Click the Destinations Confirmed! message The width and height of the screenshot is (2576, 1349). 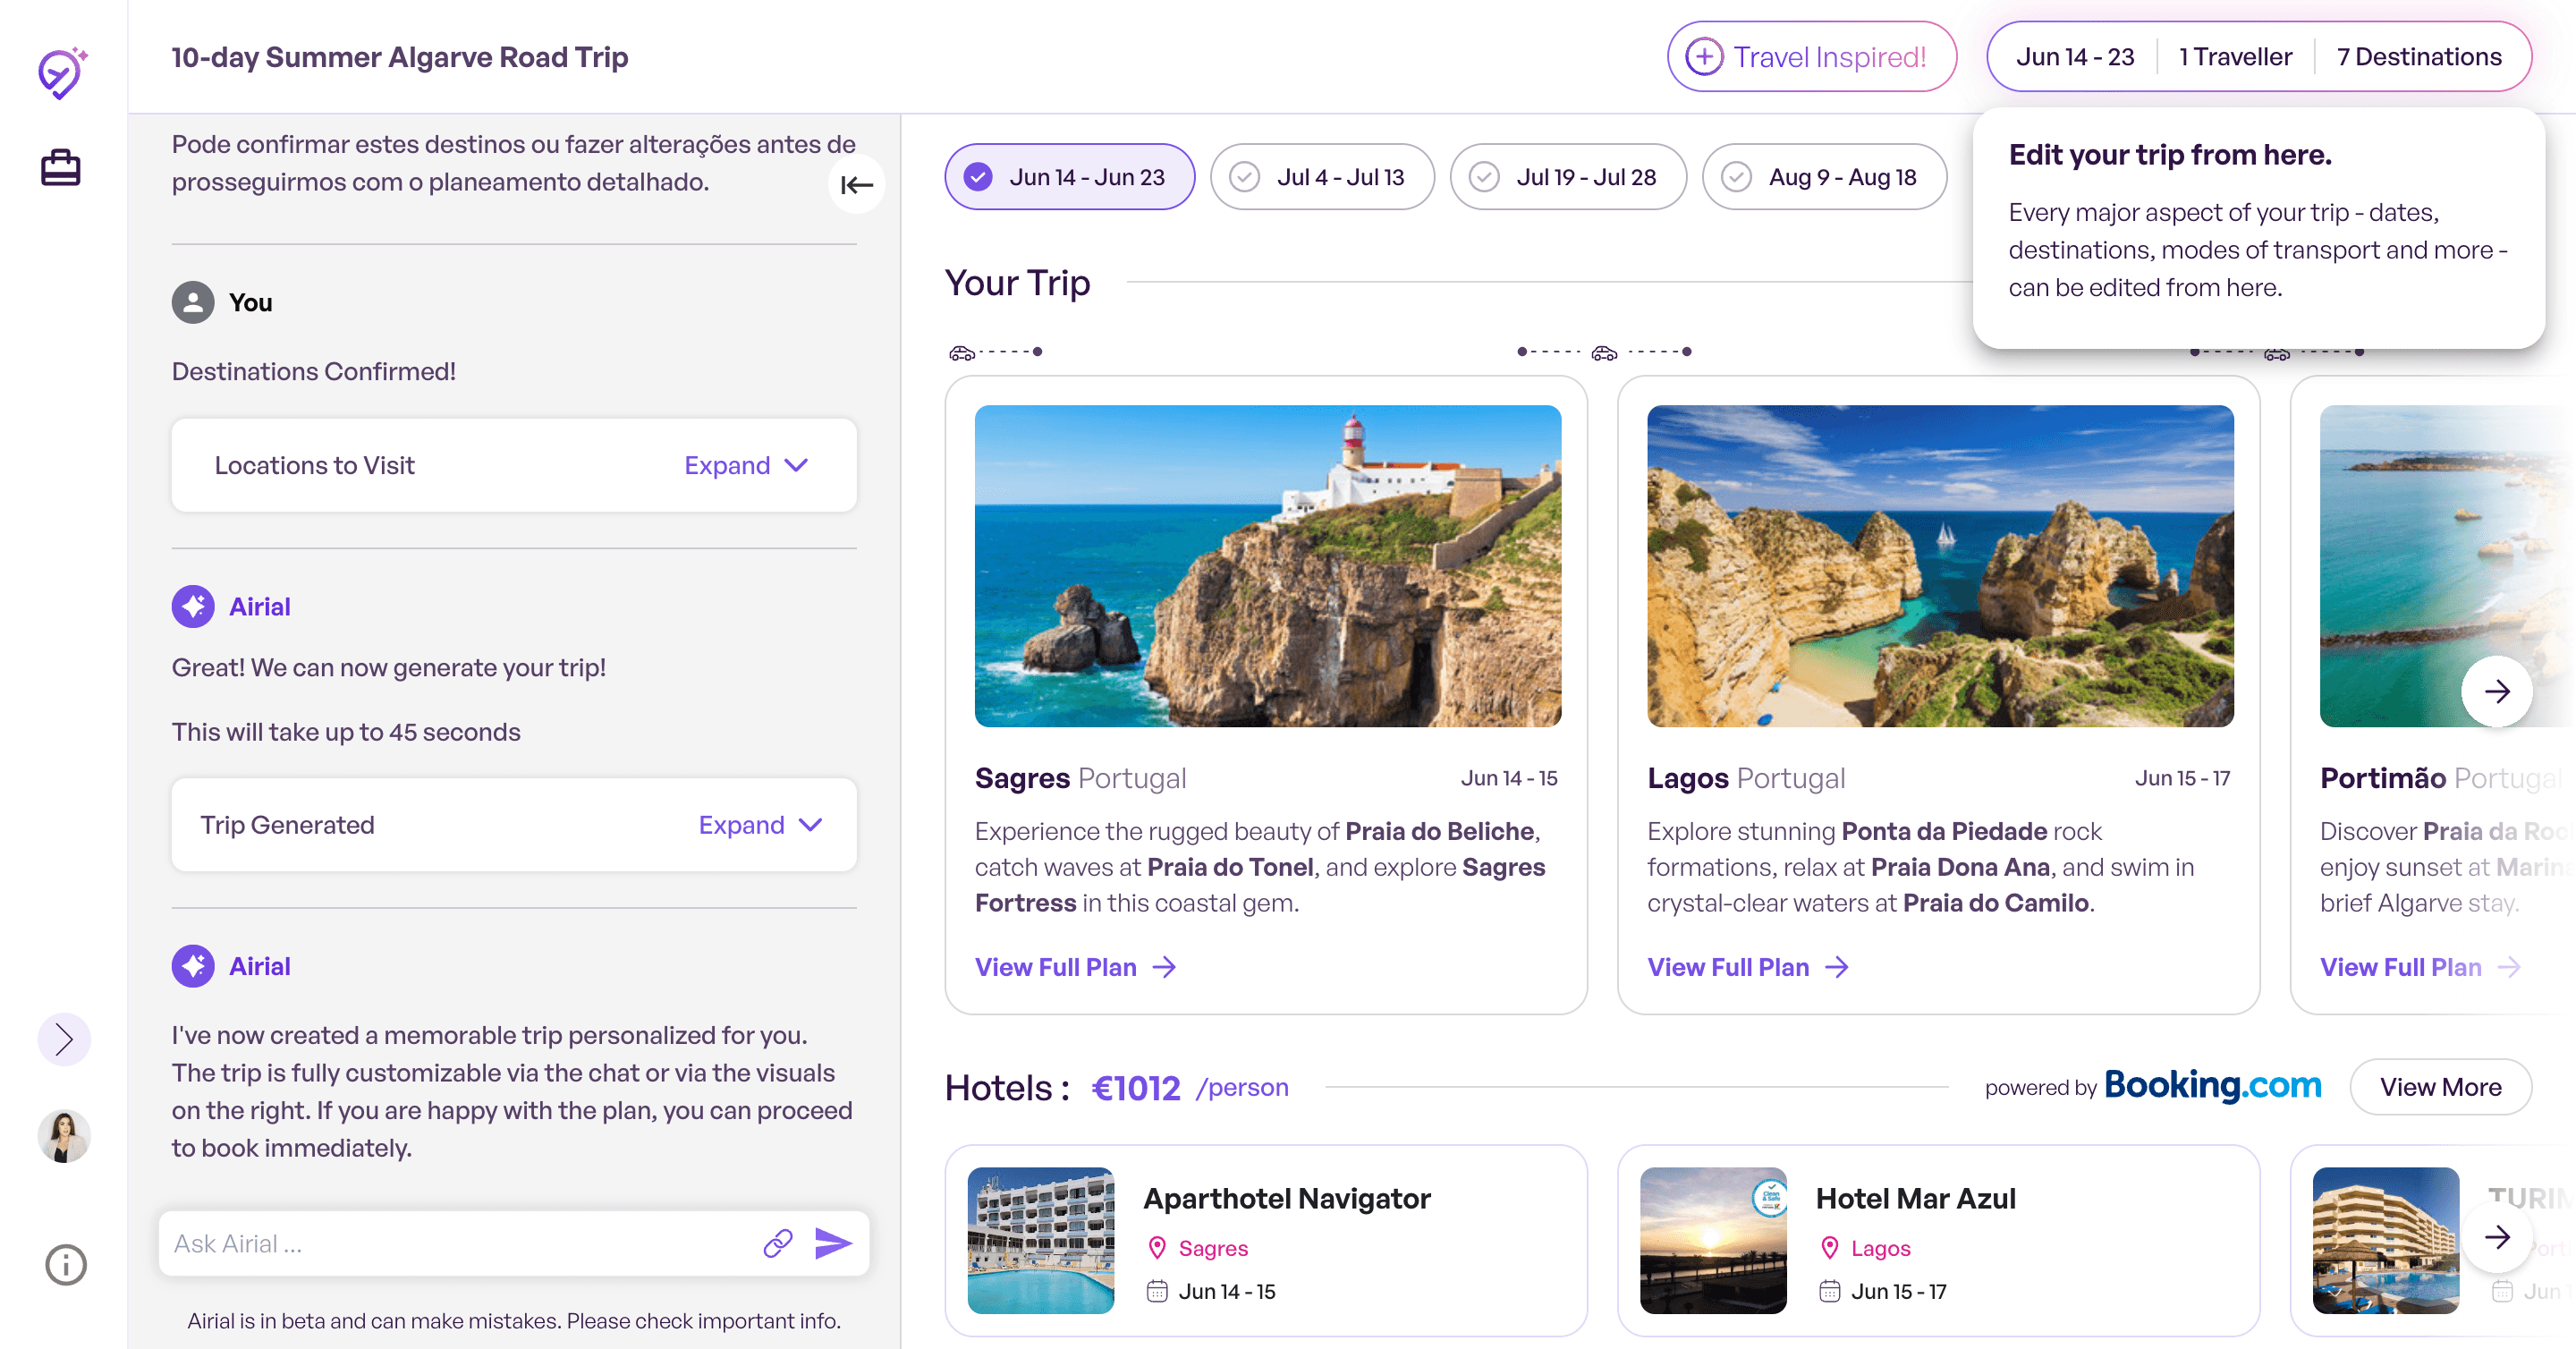click(x=314, y=371)
